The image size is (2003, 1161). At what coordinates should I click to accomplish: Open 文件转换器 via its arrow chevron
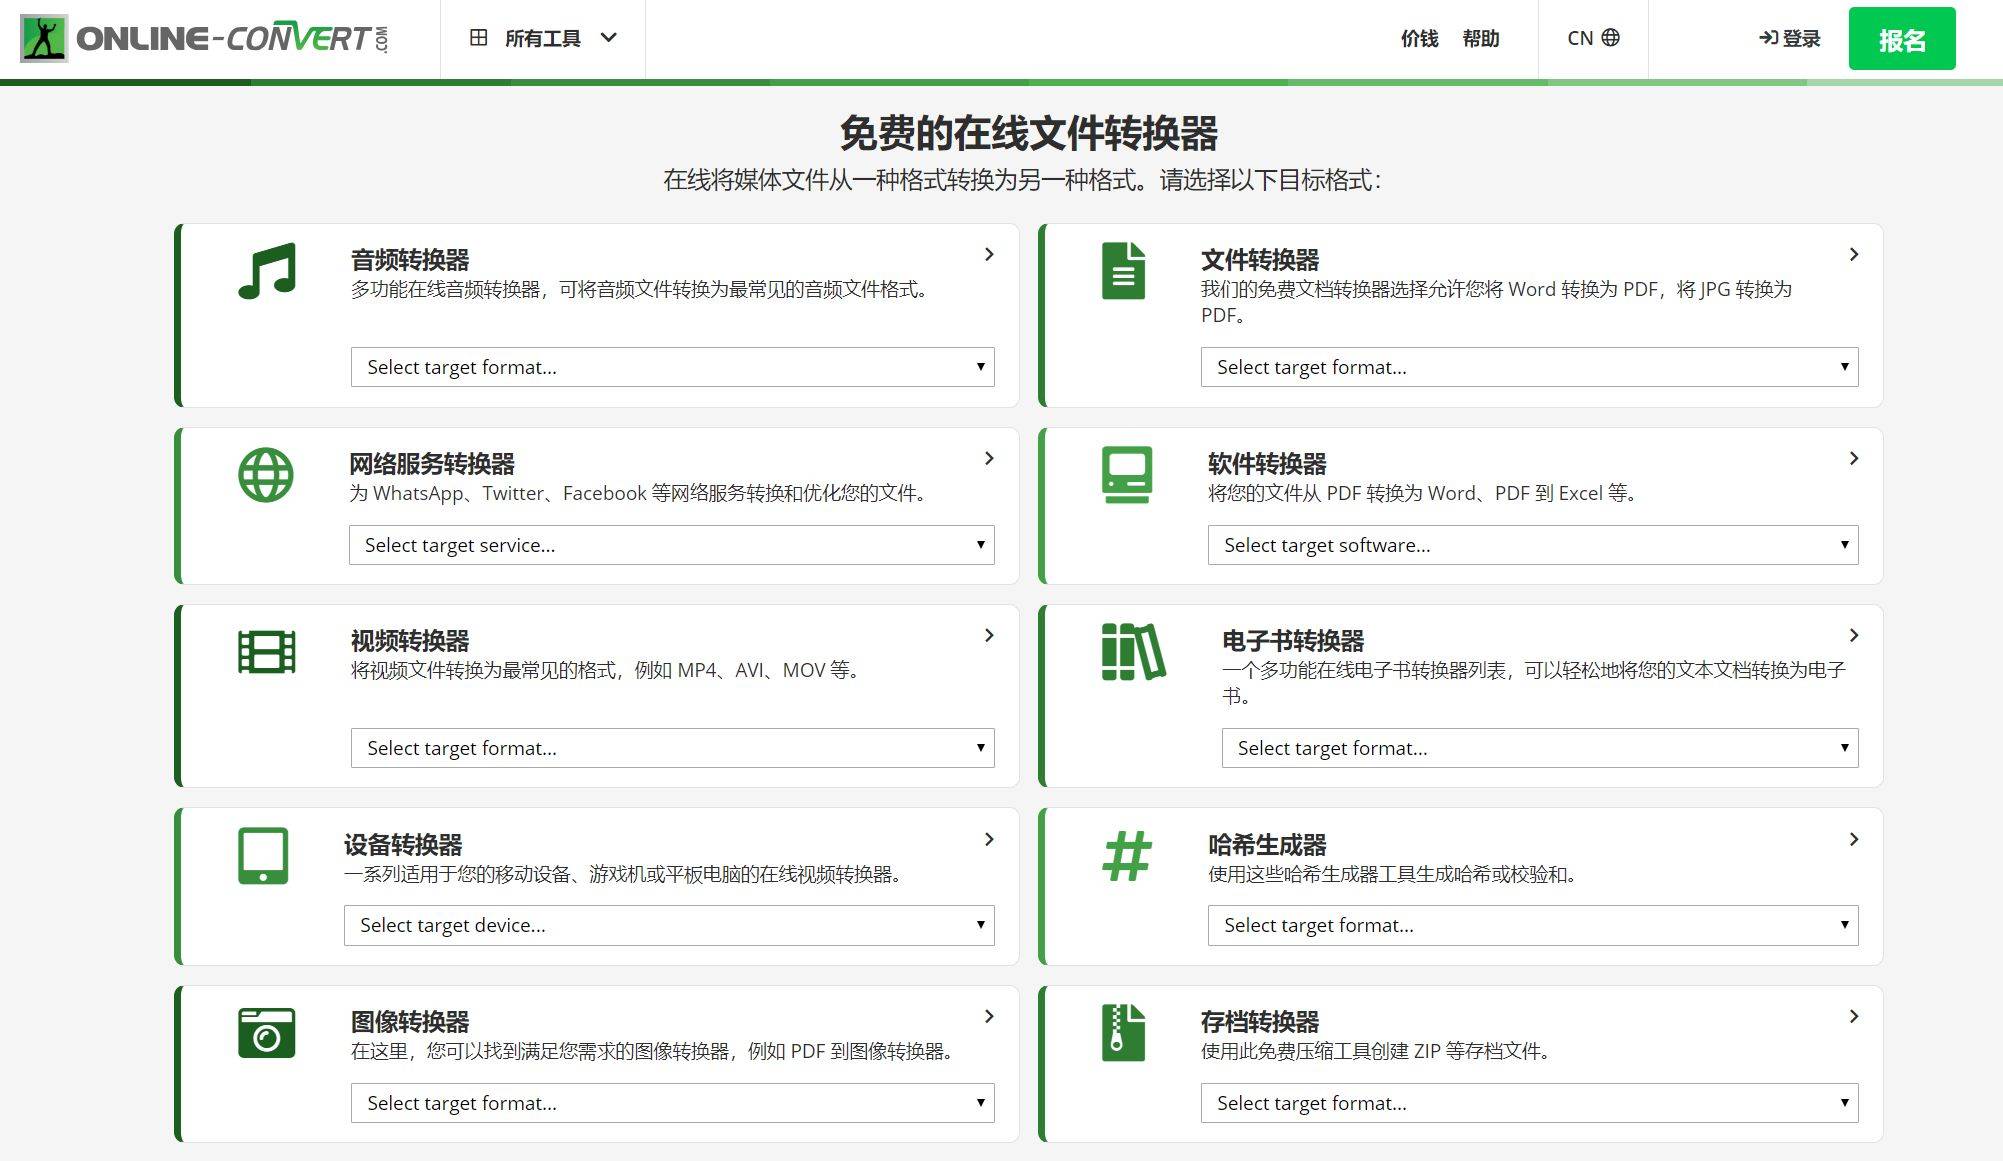click(1853, 254)
